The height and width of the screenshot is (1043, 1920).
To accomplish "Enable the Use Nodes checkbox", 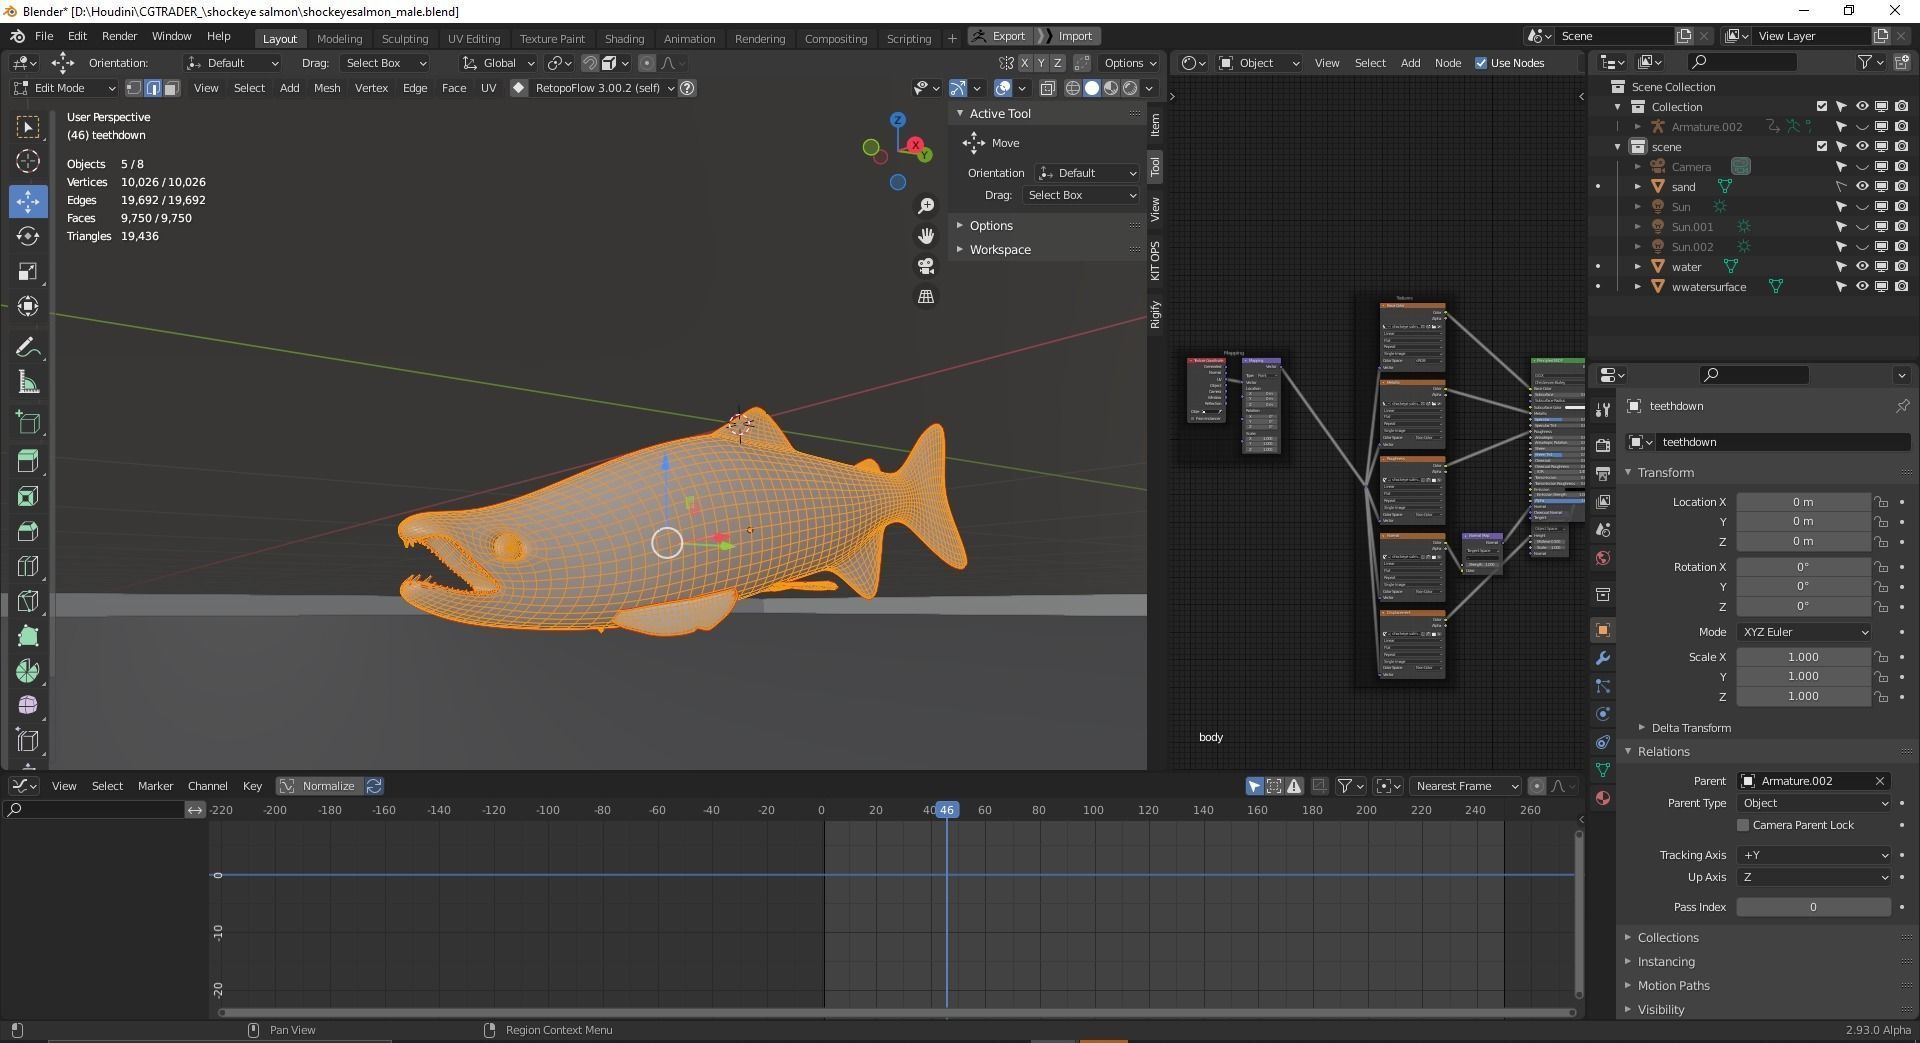I will [1481, 63].
